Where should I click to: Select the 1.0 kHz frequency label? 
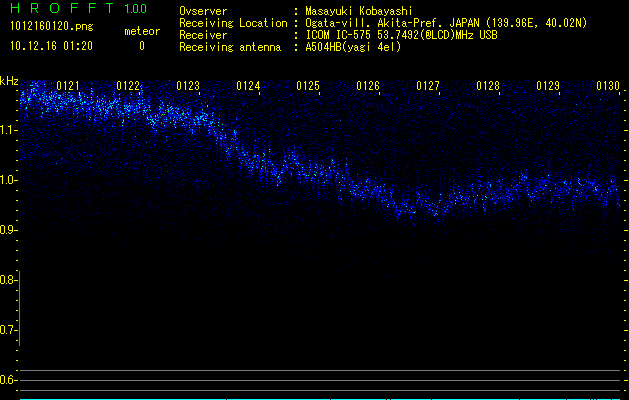click(x=9, y=180)
